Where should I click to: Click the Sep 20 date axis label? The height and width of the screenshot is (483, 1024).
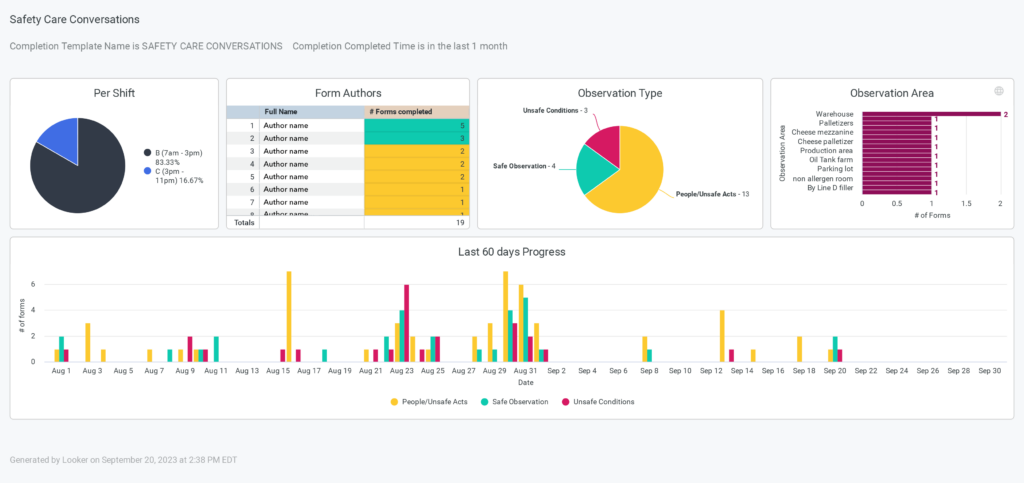pyautogui.click(x=836, y=371)
